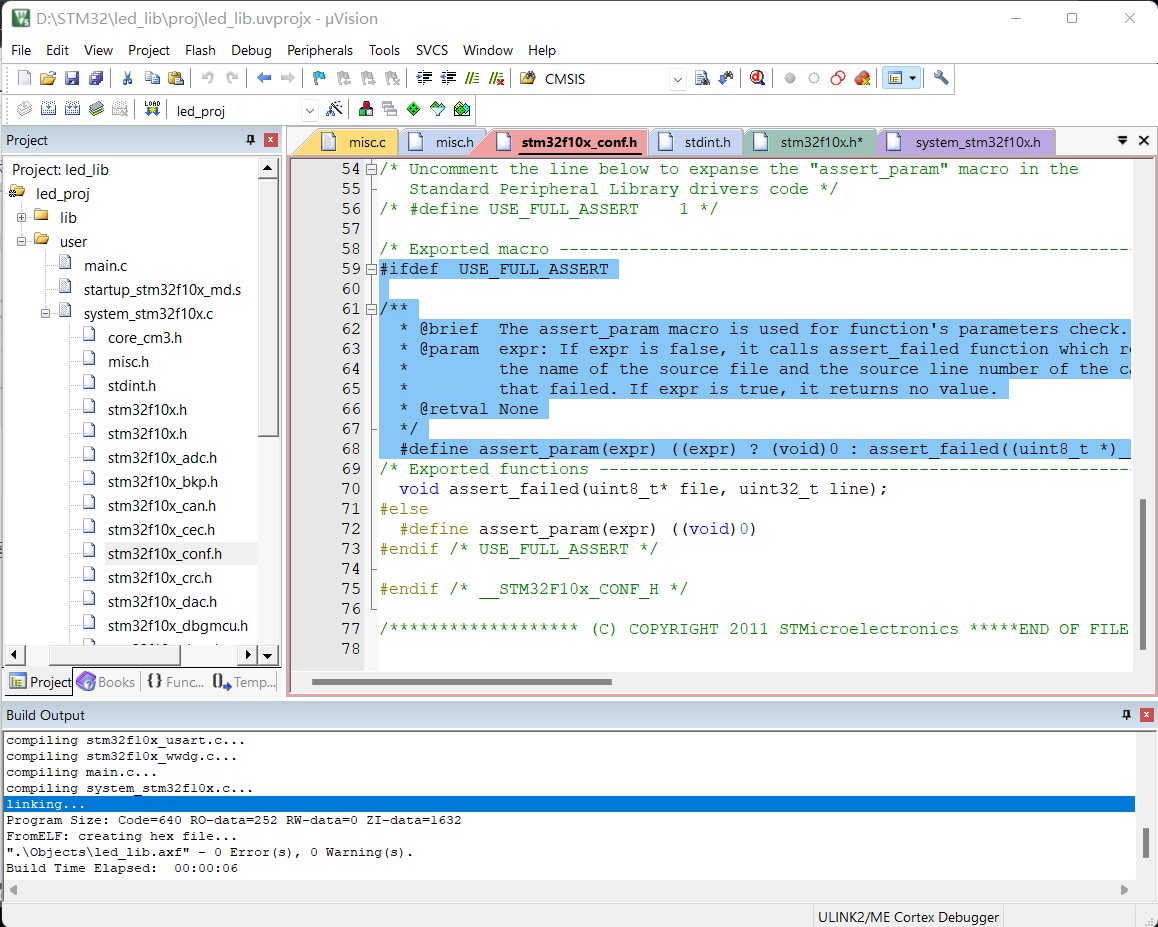Viewport: 1158px width, 927px height.
Task: Build the led_proj target
Action: 49,108
